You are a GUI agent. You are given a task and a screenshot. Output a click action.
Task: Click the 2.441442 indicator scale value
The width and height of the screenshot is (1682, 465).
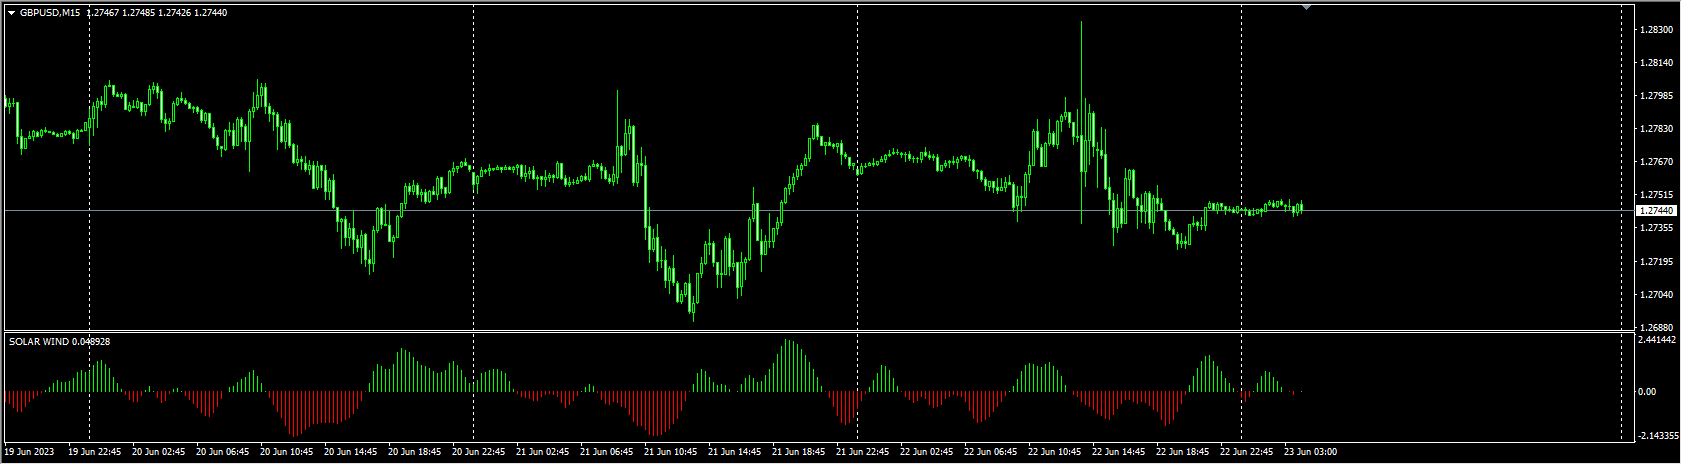click(x=1658, y=340)
